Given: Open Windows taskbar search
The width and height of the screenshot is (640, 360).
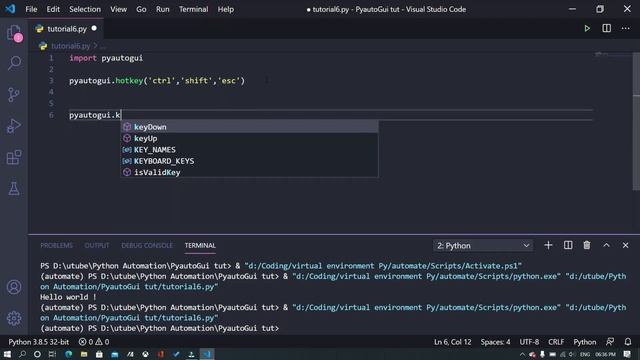Looking at the screenshot, I should pos(22,354).
